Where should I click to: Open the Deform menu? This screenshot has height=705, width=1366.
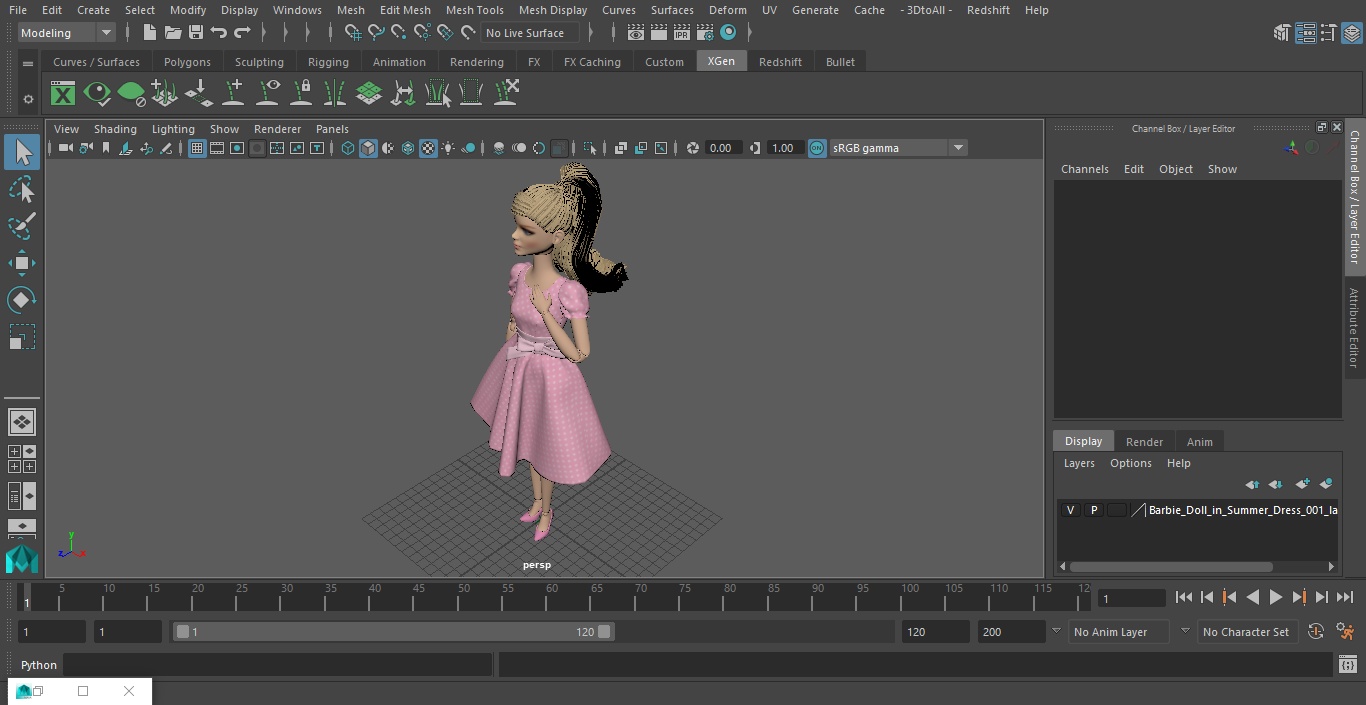click(727, 10)
